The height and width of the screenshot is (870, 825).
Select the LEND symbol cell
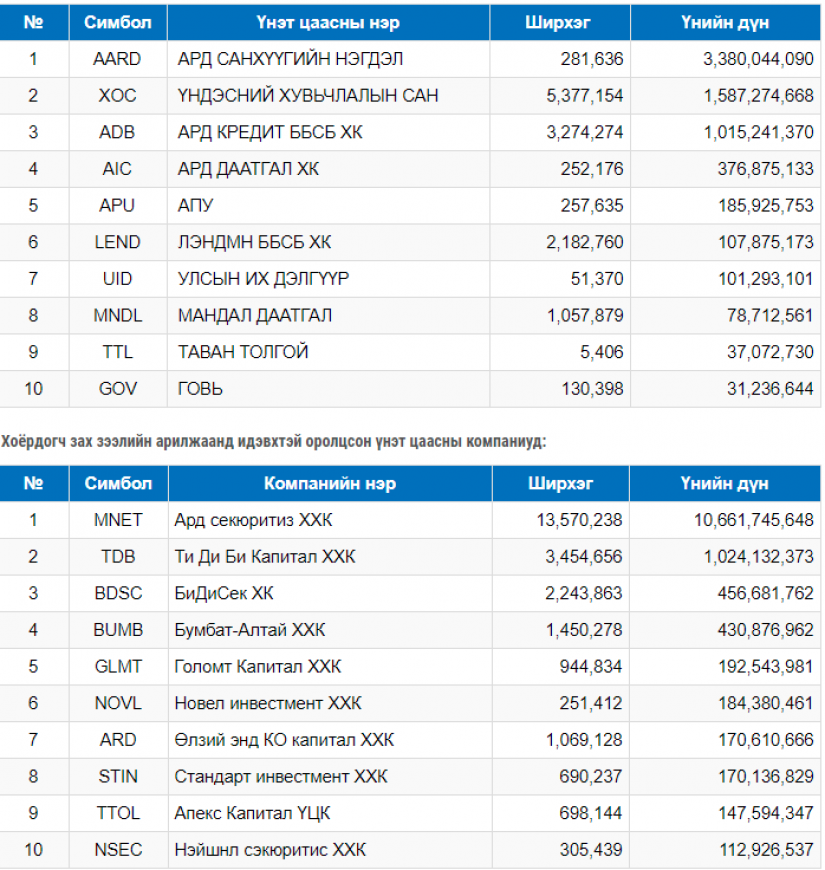pos(117,242)
